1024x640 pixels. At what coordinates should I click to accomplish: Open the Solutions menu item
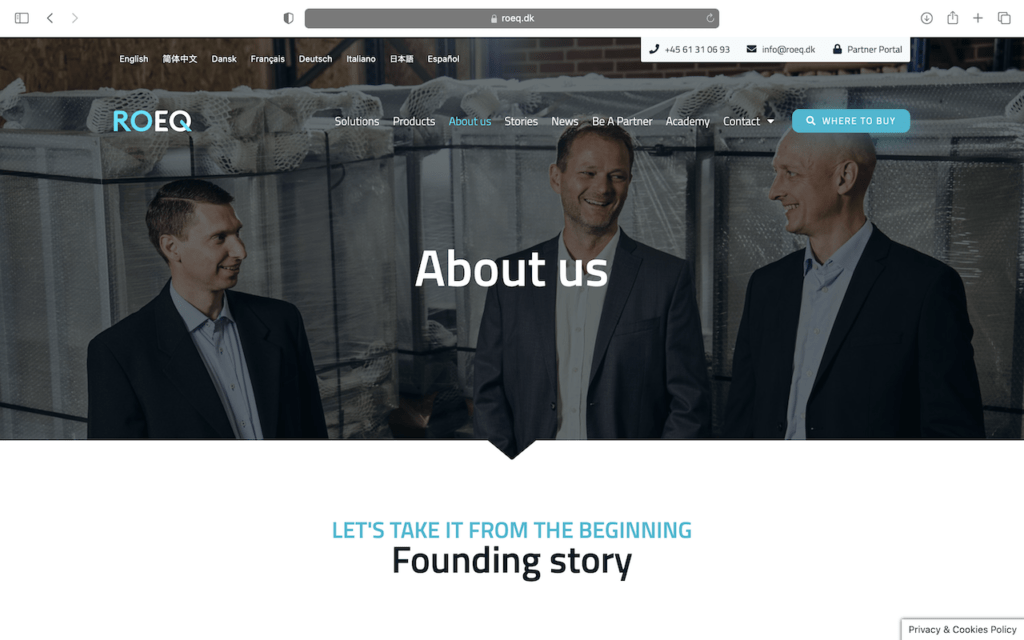tap(357, 121)
